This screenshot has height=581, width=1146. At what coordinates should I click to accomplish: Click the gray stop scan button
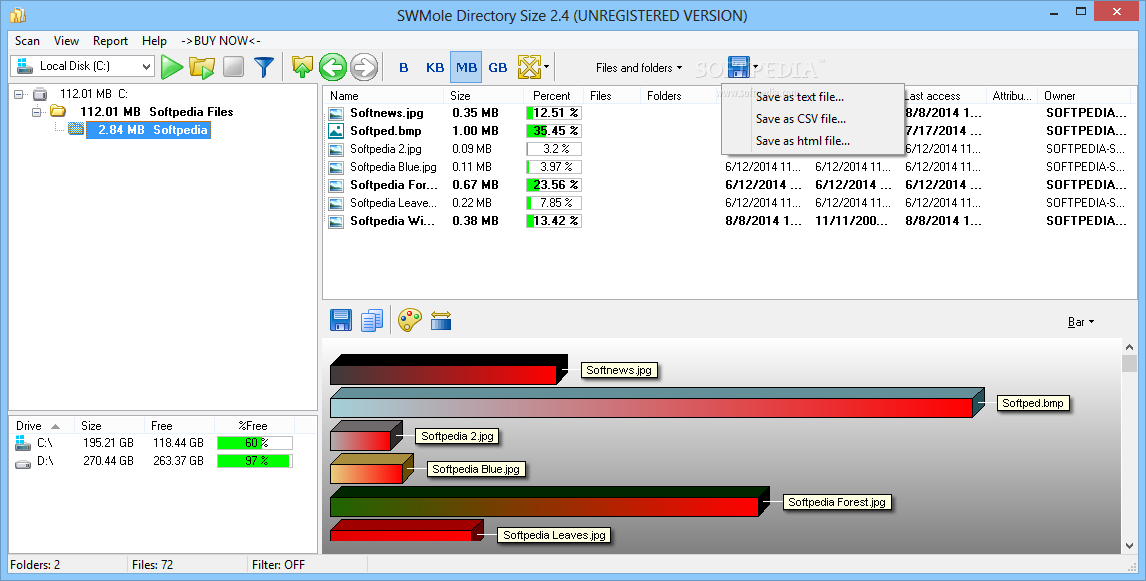click(x=233, y=67)
